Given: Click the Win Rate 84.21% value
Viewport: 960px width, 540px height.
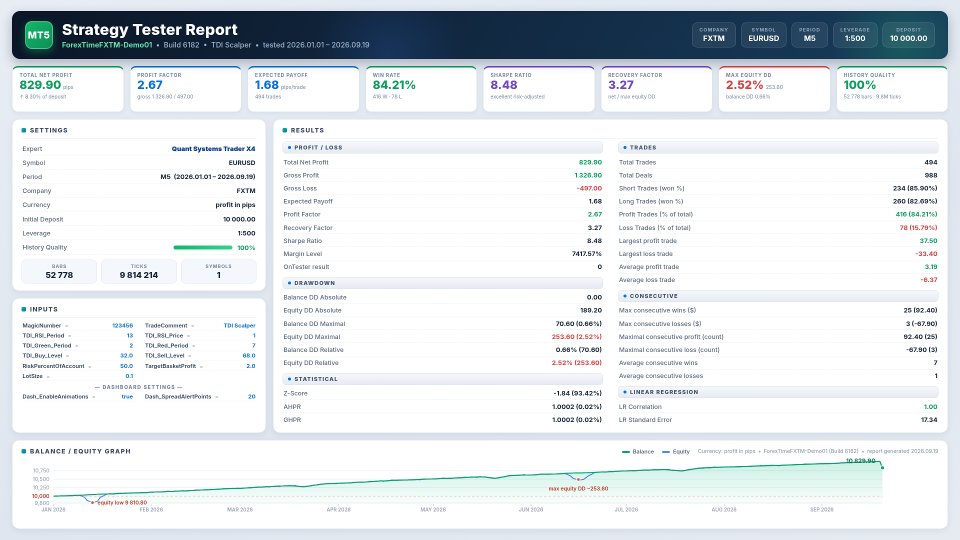Looking at the screenshot, I should 394,85.
